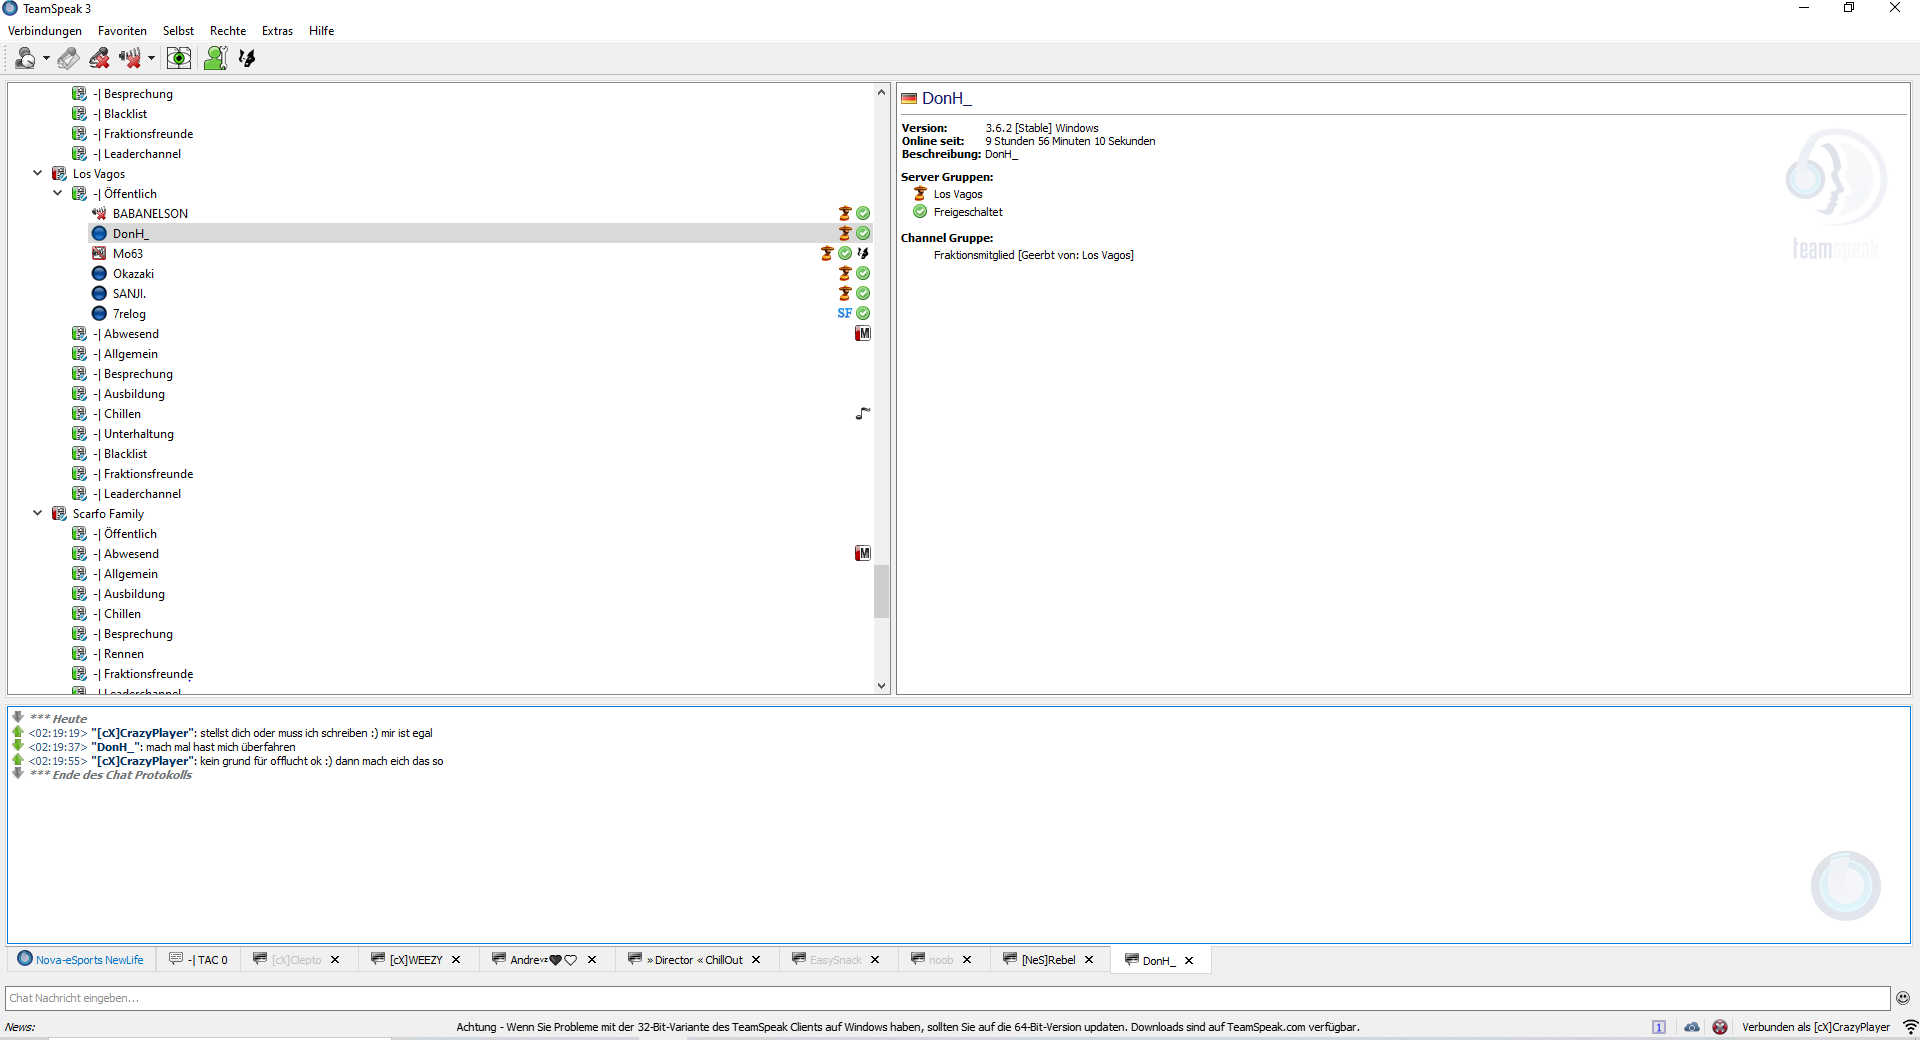
Task: Click the green check badge next to BABANELSON
Action: (x=863, y=213)
